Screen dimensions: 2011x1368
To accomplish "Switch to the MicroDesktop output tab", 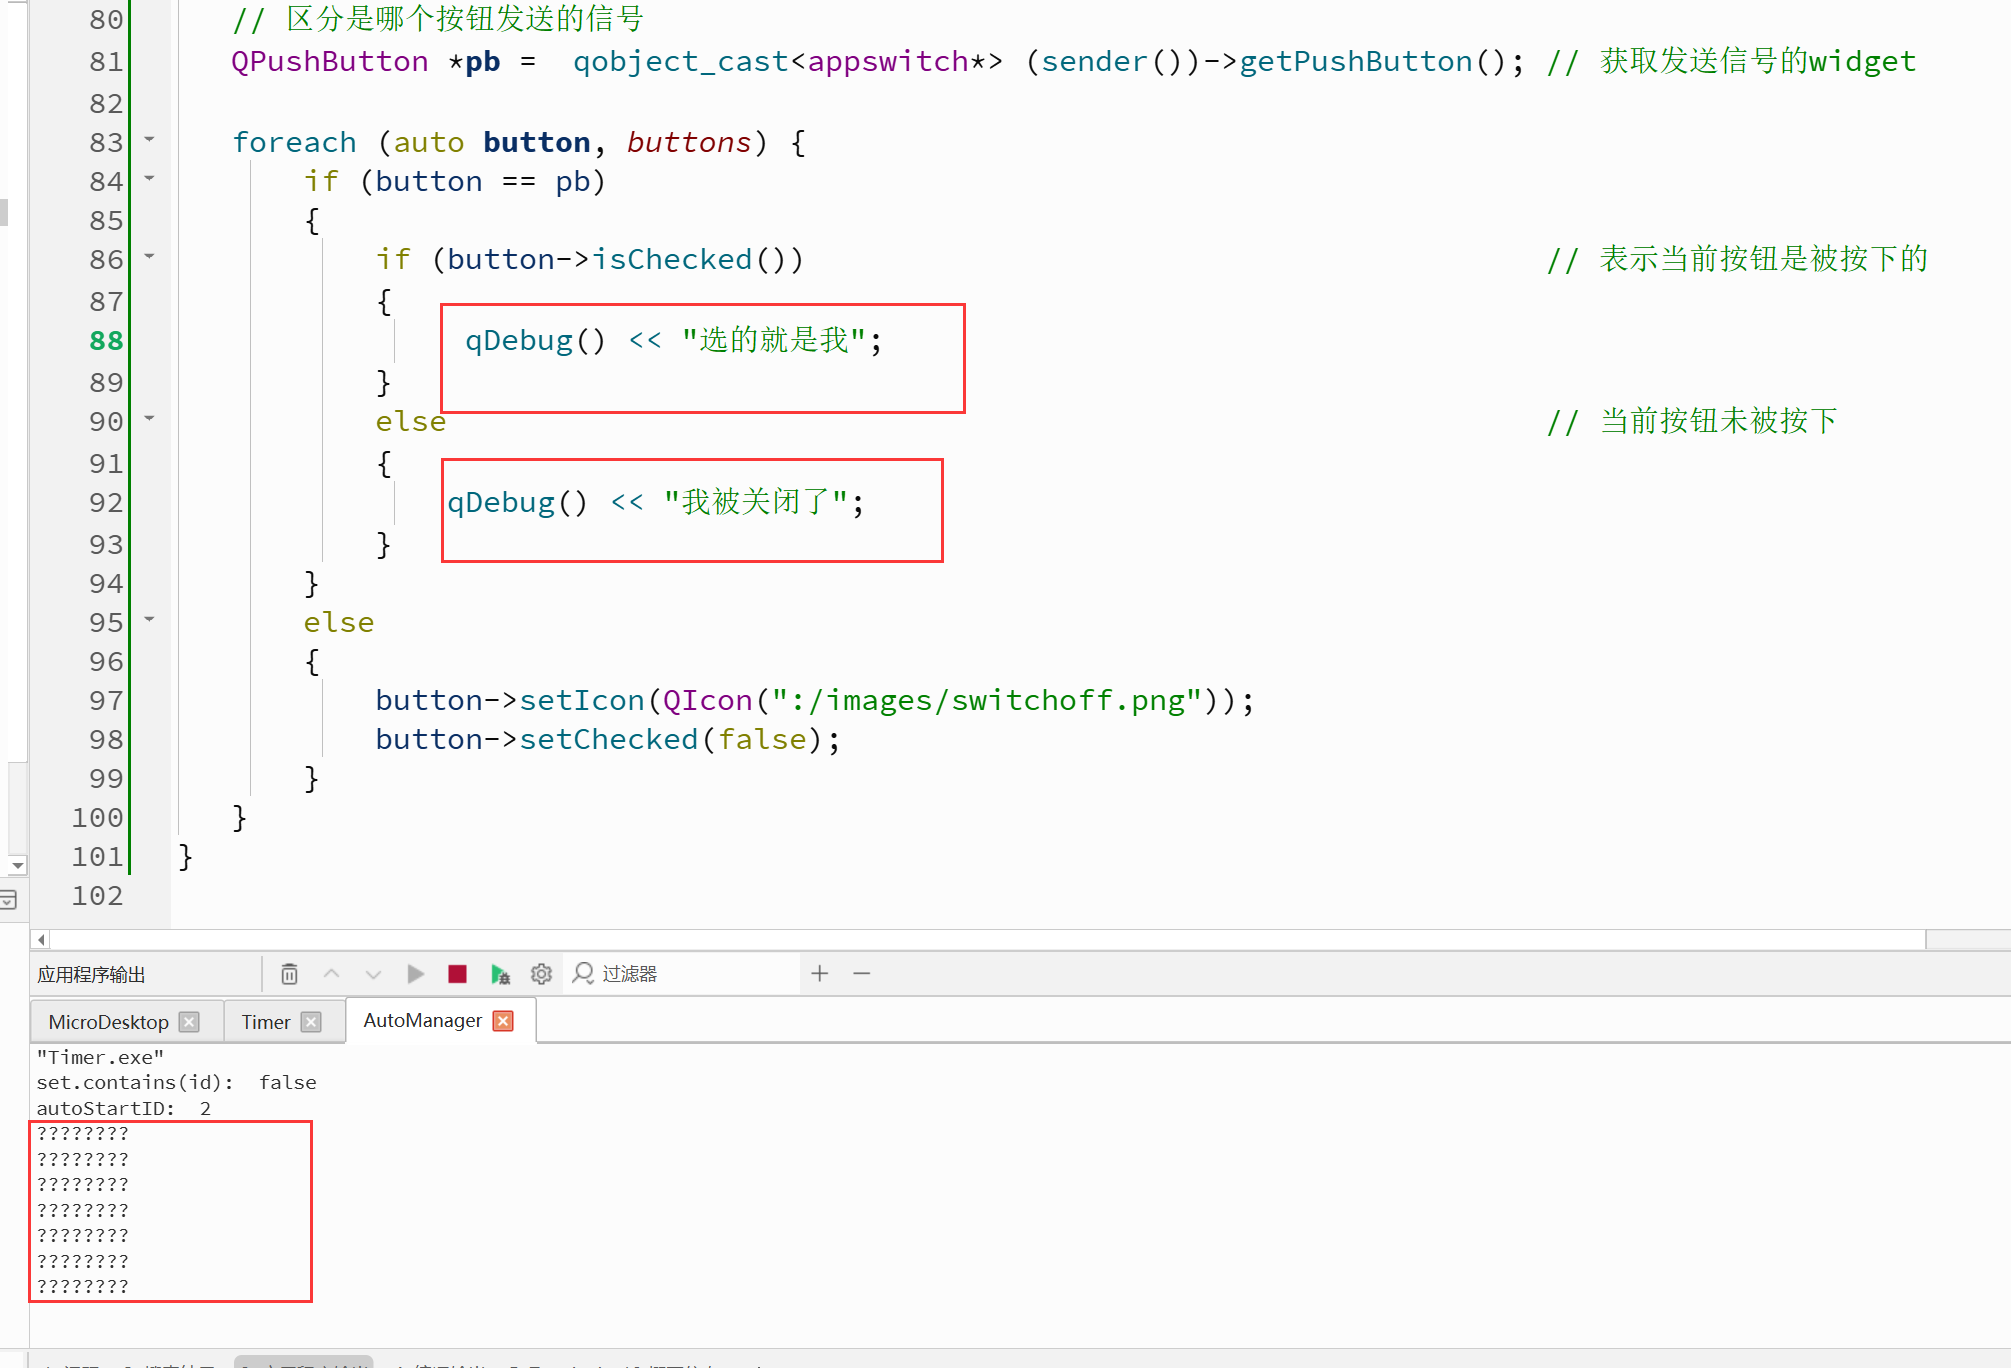I will pyautogui.click(x=108, y=1022).
